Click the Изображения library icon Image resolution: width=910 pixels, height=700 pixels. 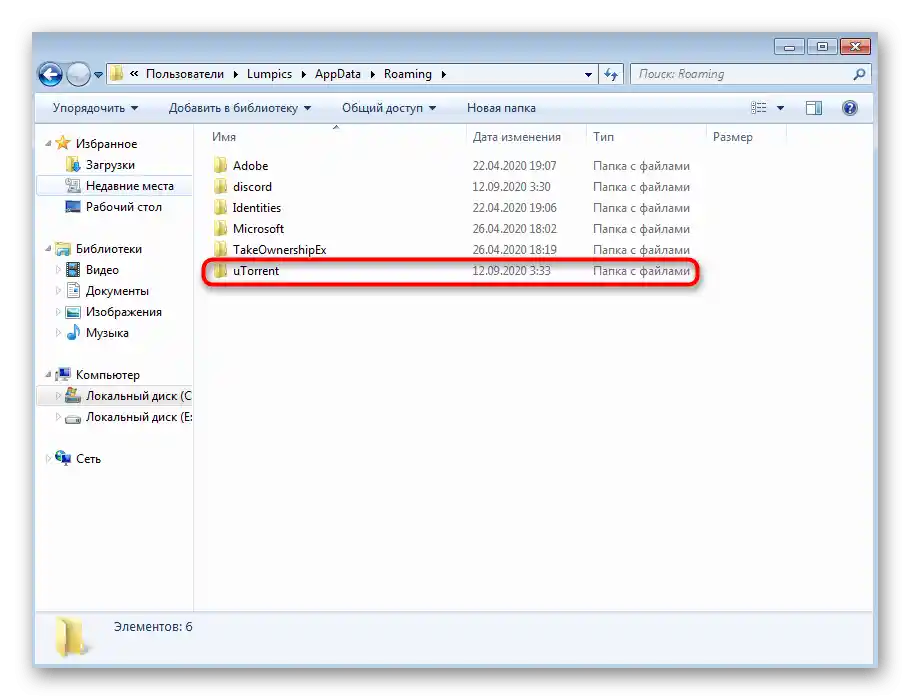pyautogui.click(x=73, y=312)
